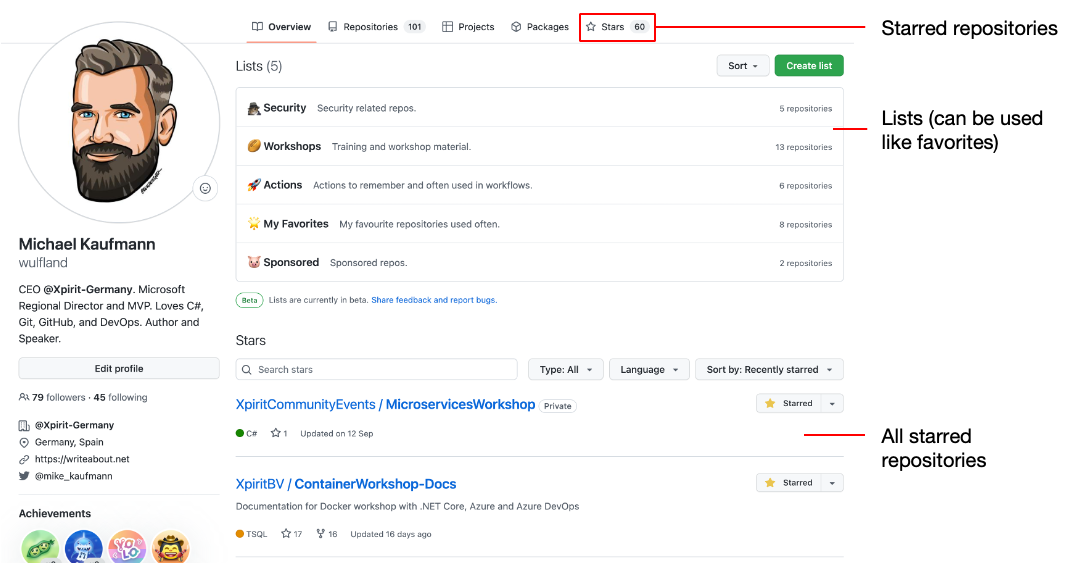Image resolution: width=1092 pixels, height=564 pixels.
Task: Open the Overview tab
Action: click(x=281, y=27)
